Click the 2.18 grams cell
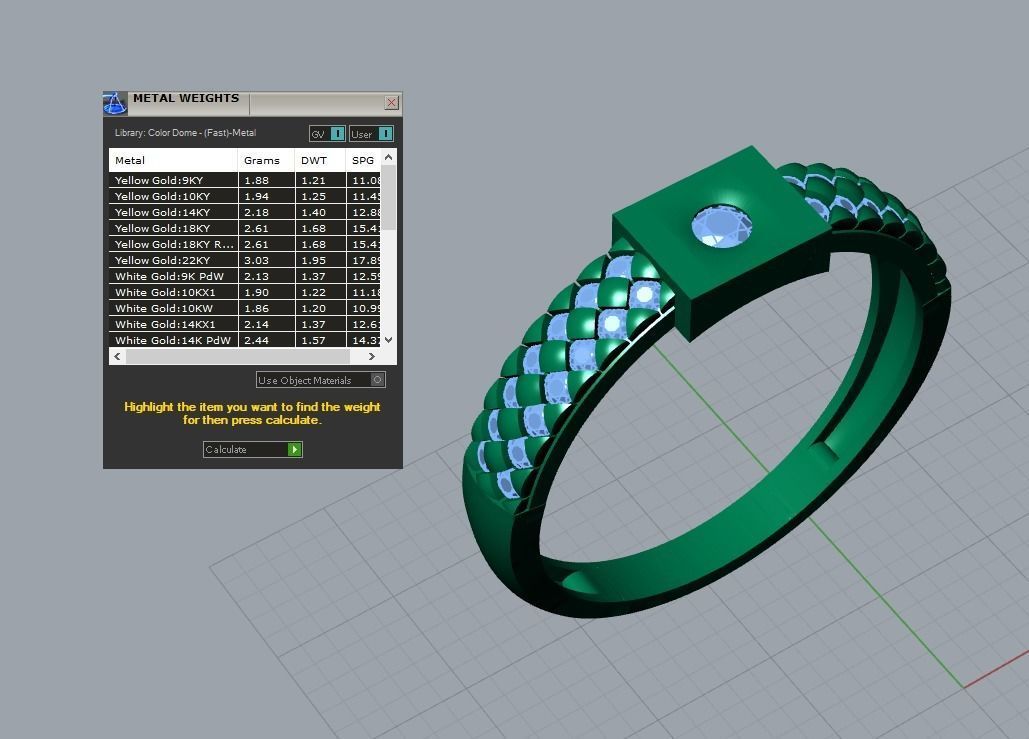Viewport: 1029px width, 739px height. 266,212
